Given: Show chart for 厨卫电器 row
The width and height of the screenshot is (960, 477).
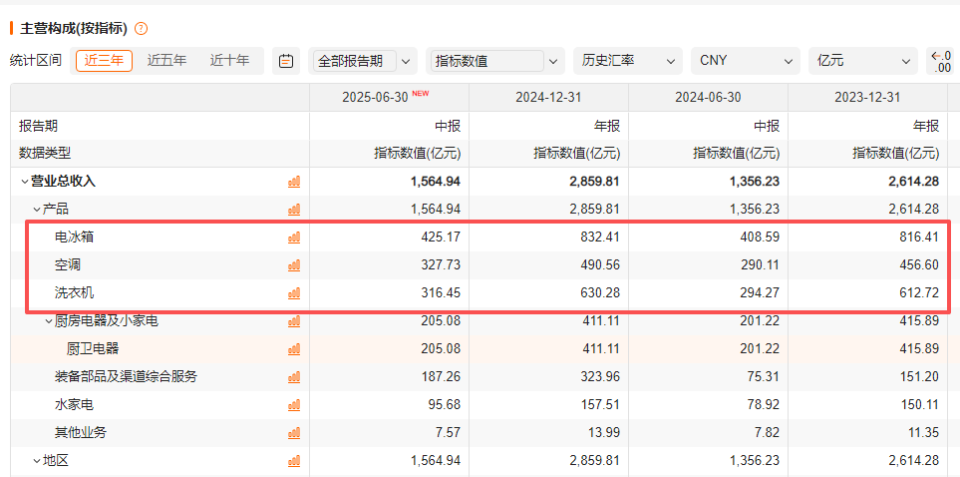Looking at the screenshot, I should [294, 349].
